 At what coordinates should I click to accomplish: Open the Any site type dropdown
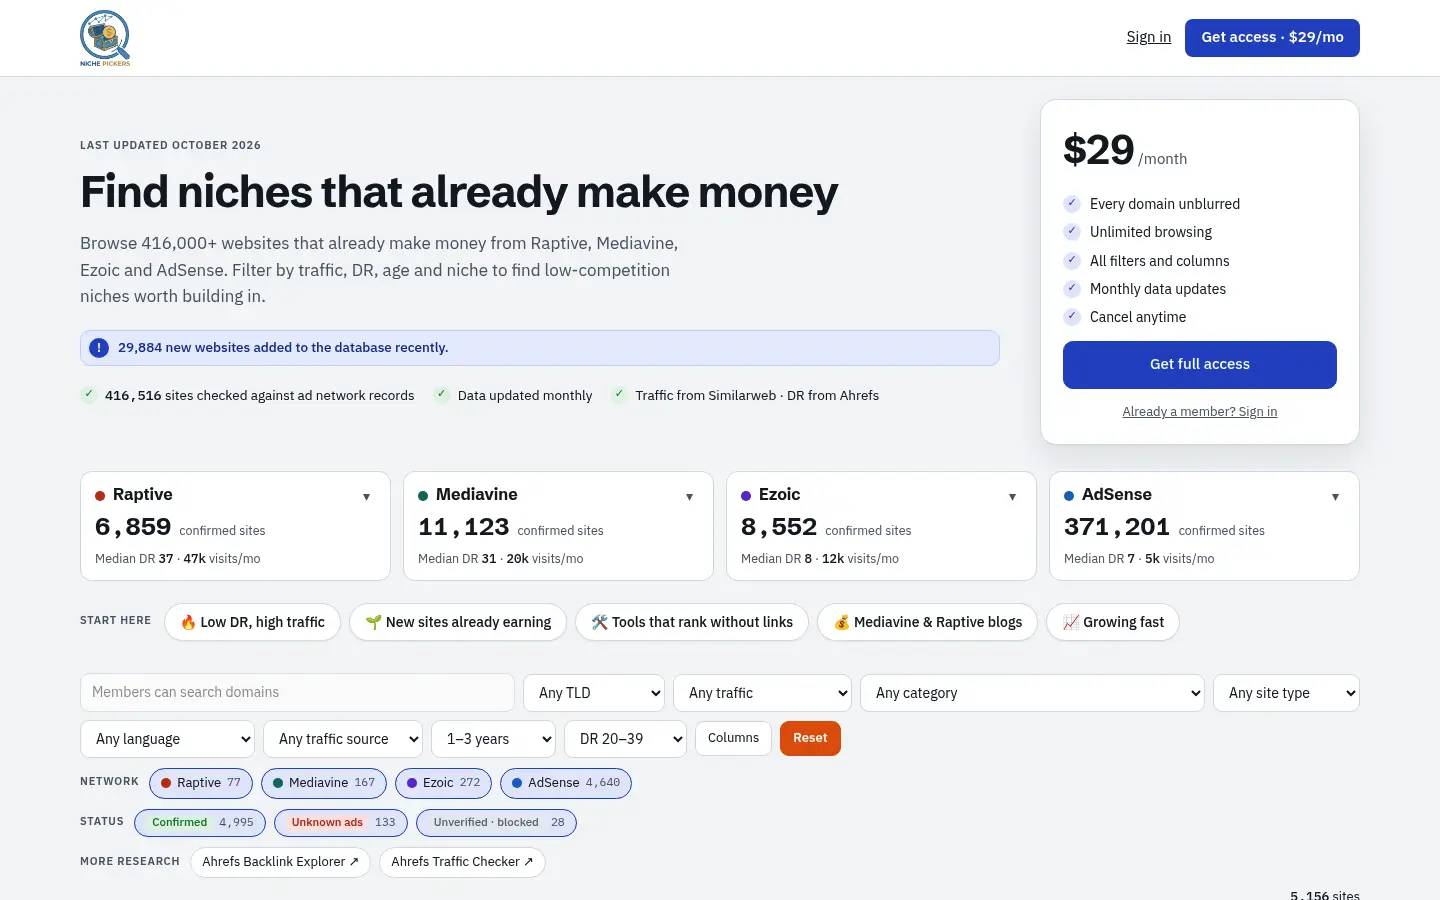click(x=1286, y=693)
